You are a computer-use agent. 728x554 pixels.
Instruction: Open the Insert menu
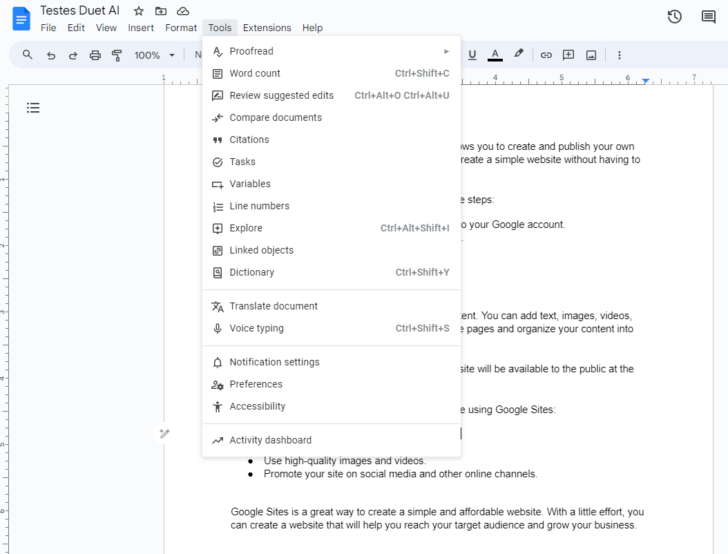pos(141,28)
